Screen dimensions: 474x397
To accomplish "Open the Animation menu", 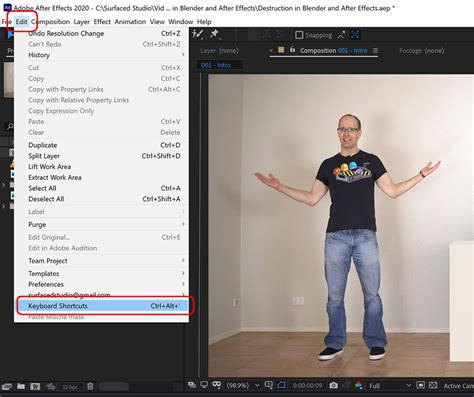I will coord(130,22).
